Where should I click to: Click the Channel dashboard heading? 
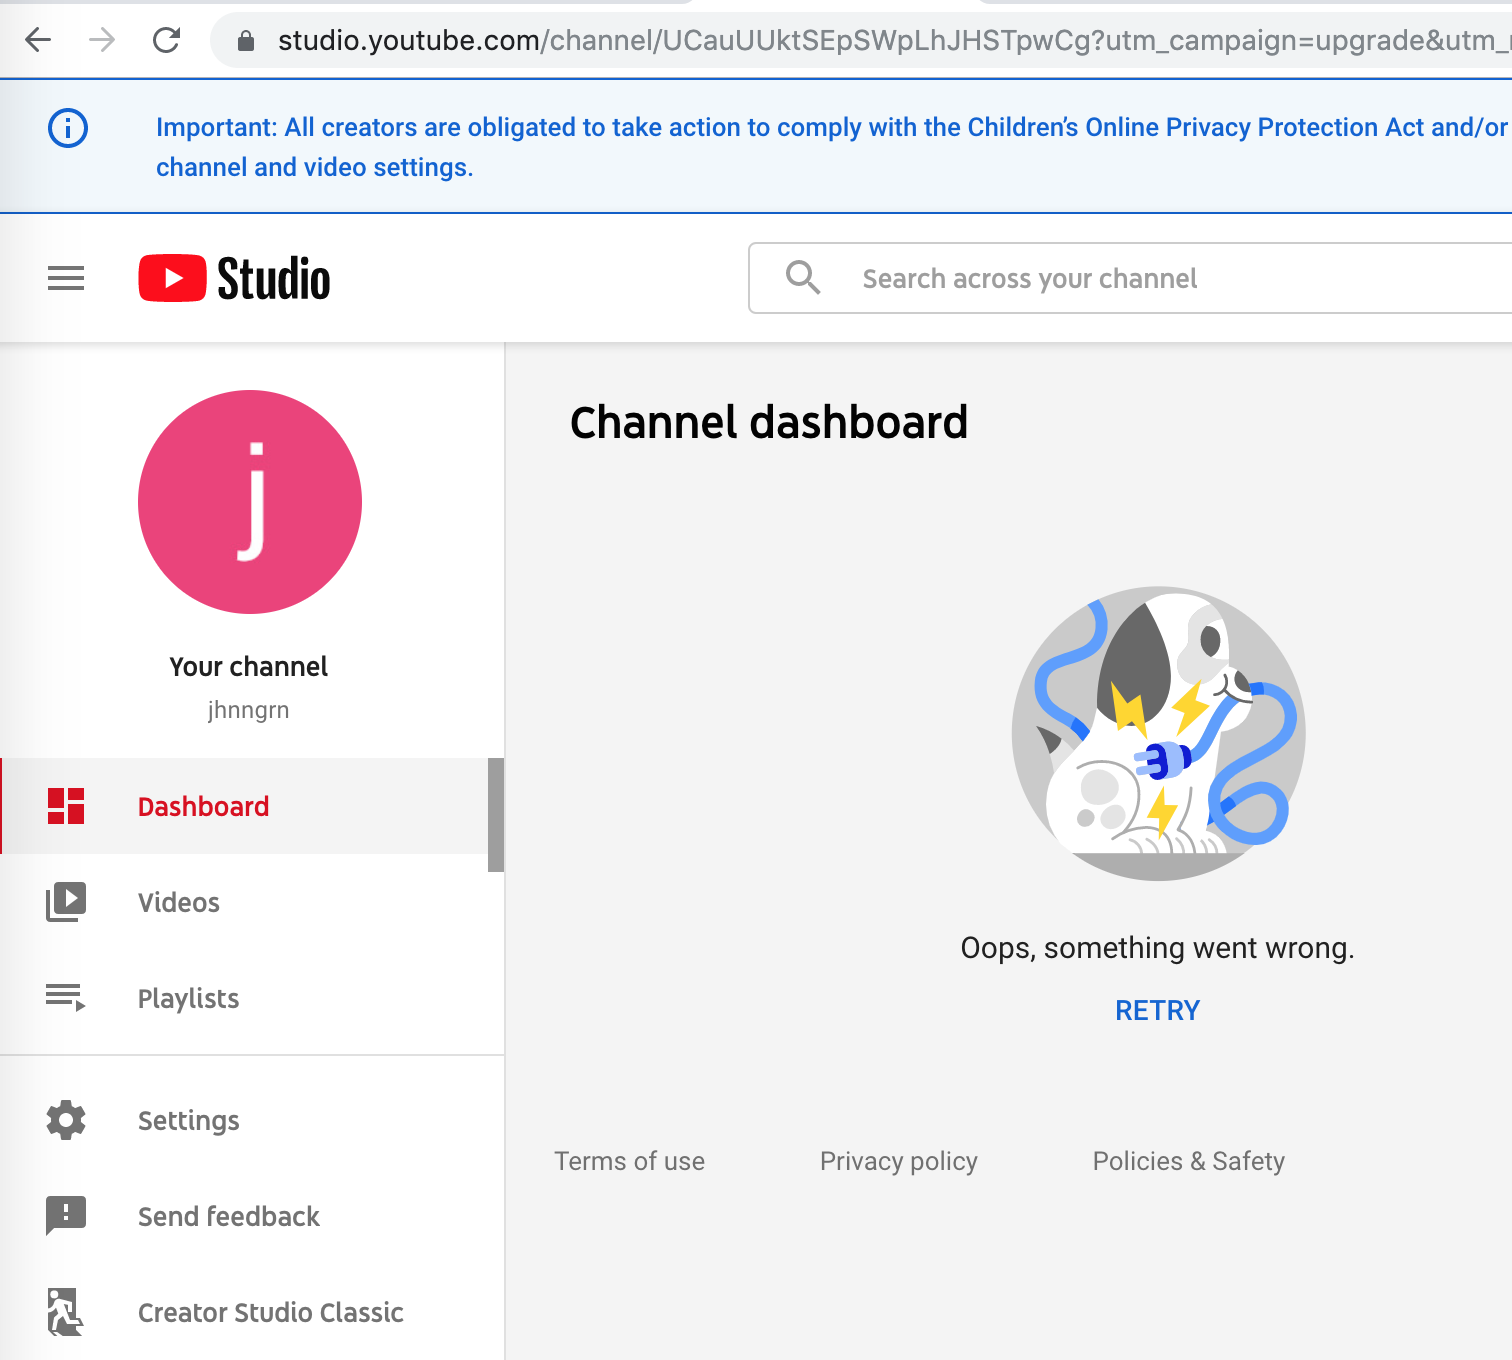tap(769, 422)
